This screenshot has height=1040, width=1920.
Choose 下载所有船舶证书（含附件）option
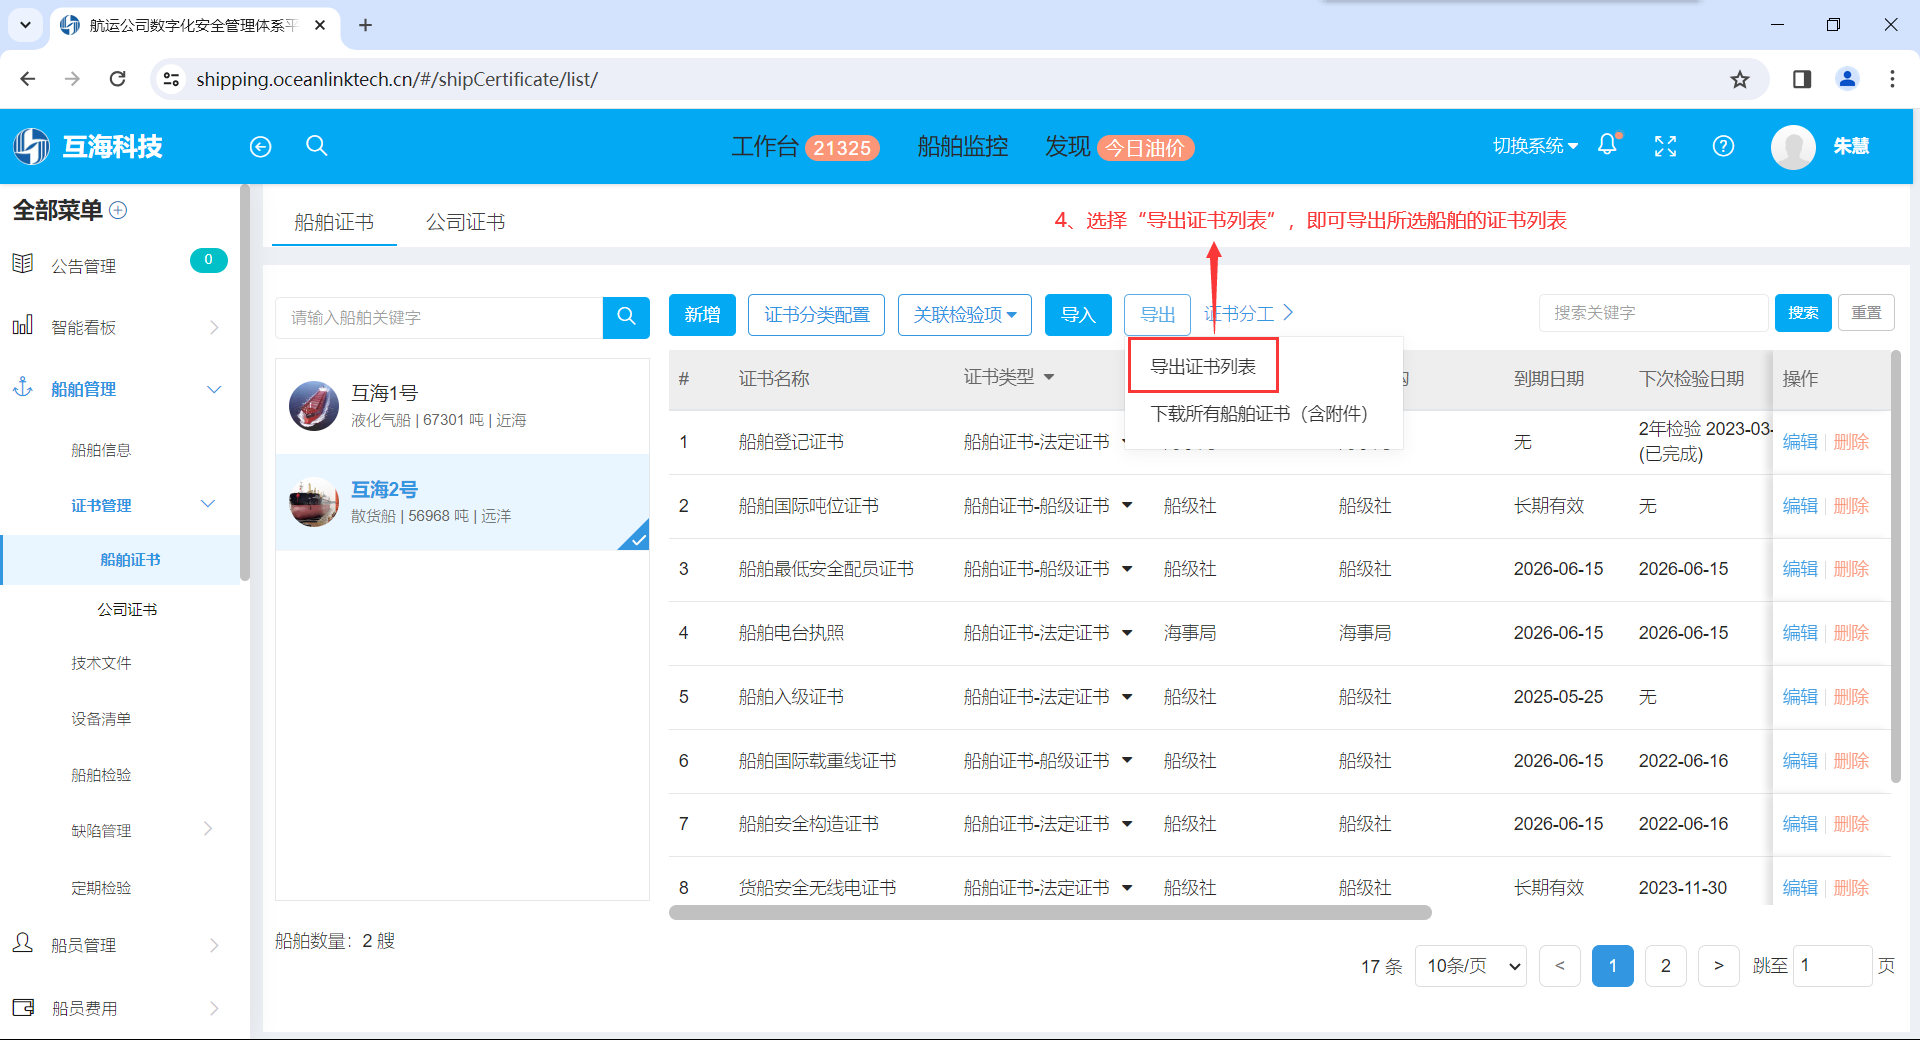(1258, 414)
